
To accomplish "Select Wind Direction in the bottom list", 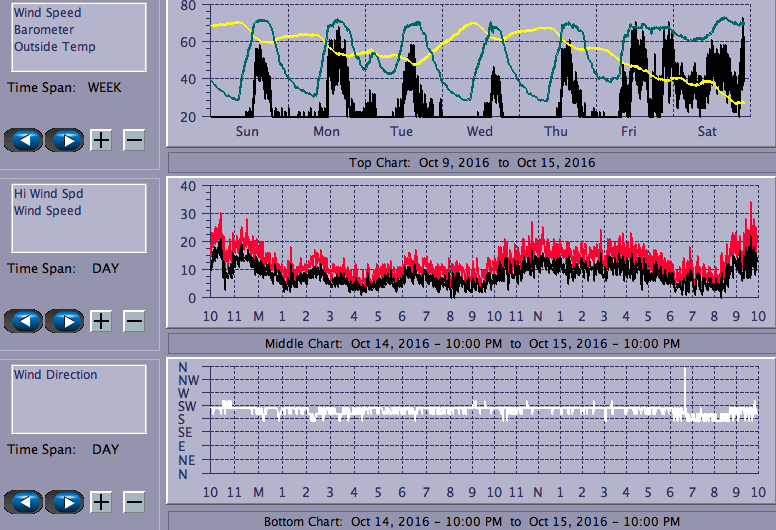I will (55, 375).
